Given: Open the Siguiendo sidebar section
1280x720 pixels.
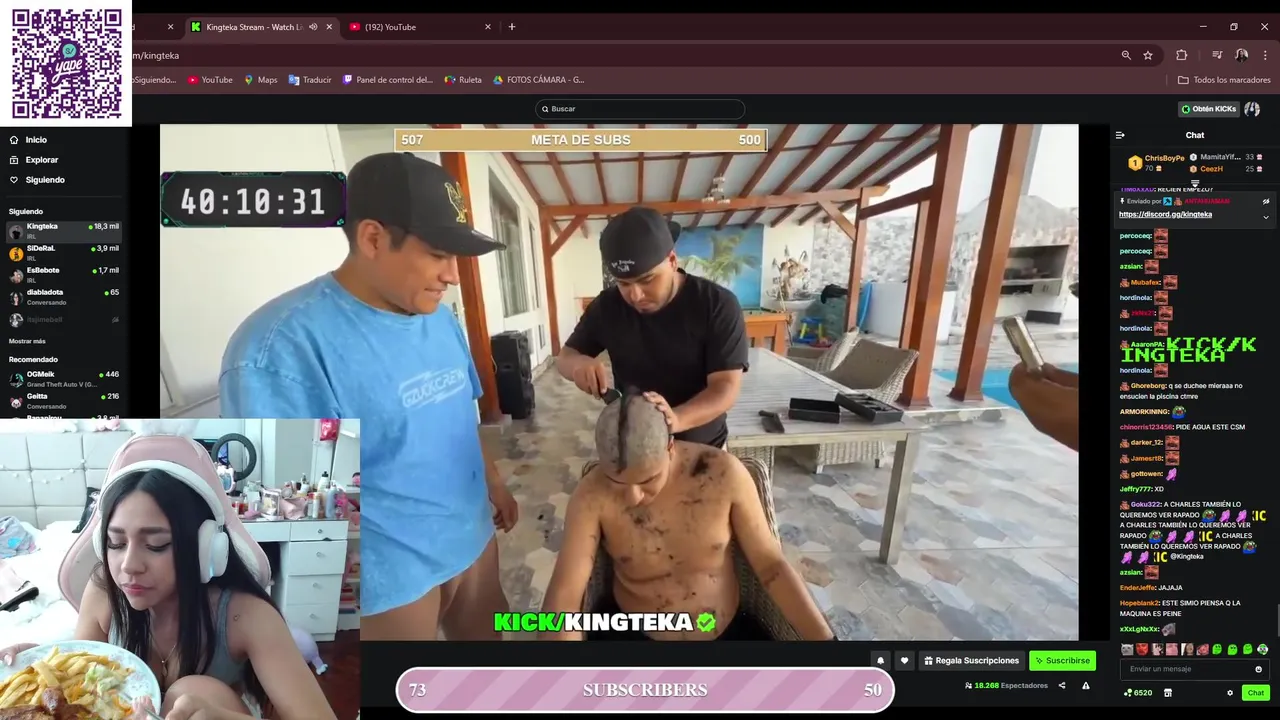Looking at the screenshot, I should (x=37, y=180).
